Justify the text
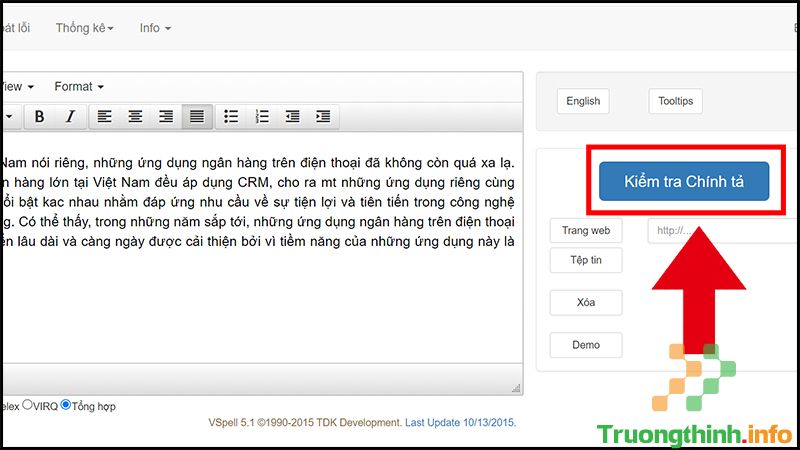This screenshot has width=800, height=450. tap(197, 117)
